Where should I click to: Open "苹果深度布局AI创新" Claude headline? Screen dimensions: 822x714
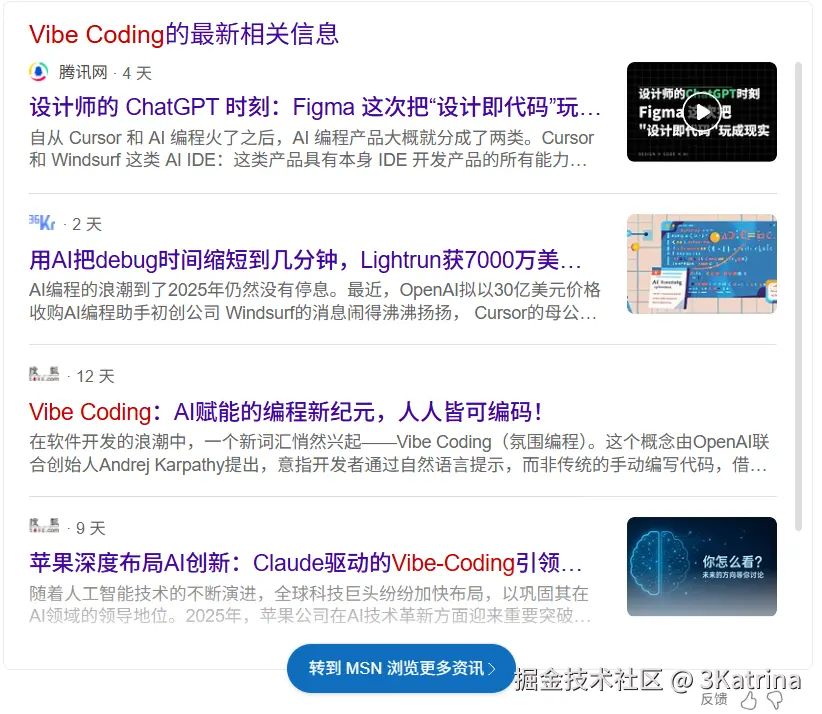pos(306,563)
